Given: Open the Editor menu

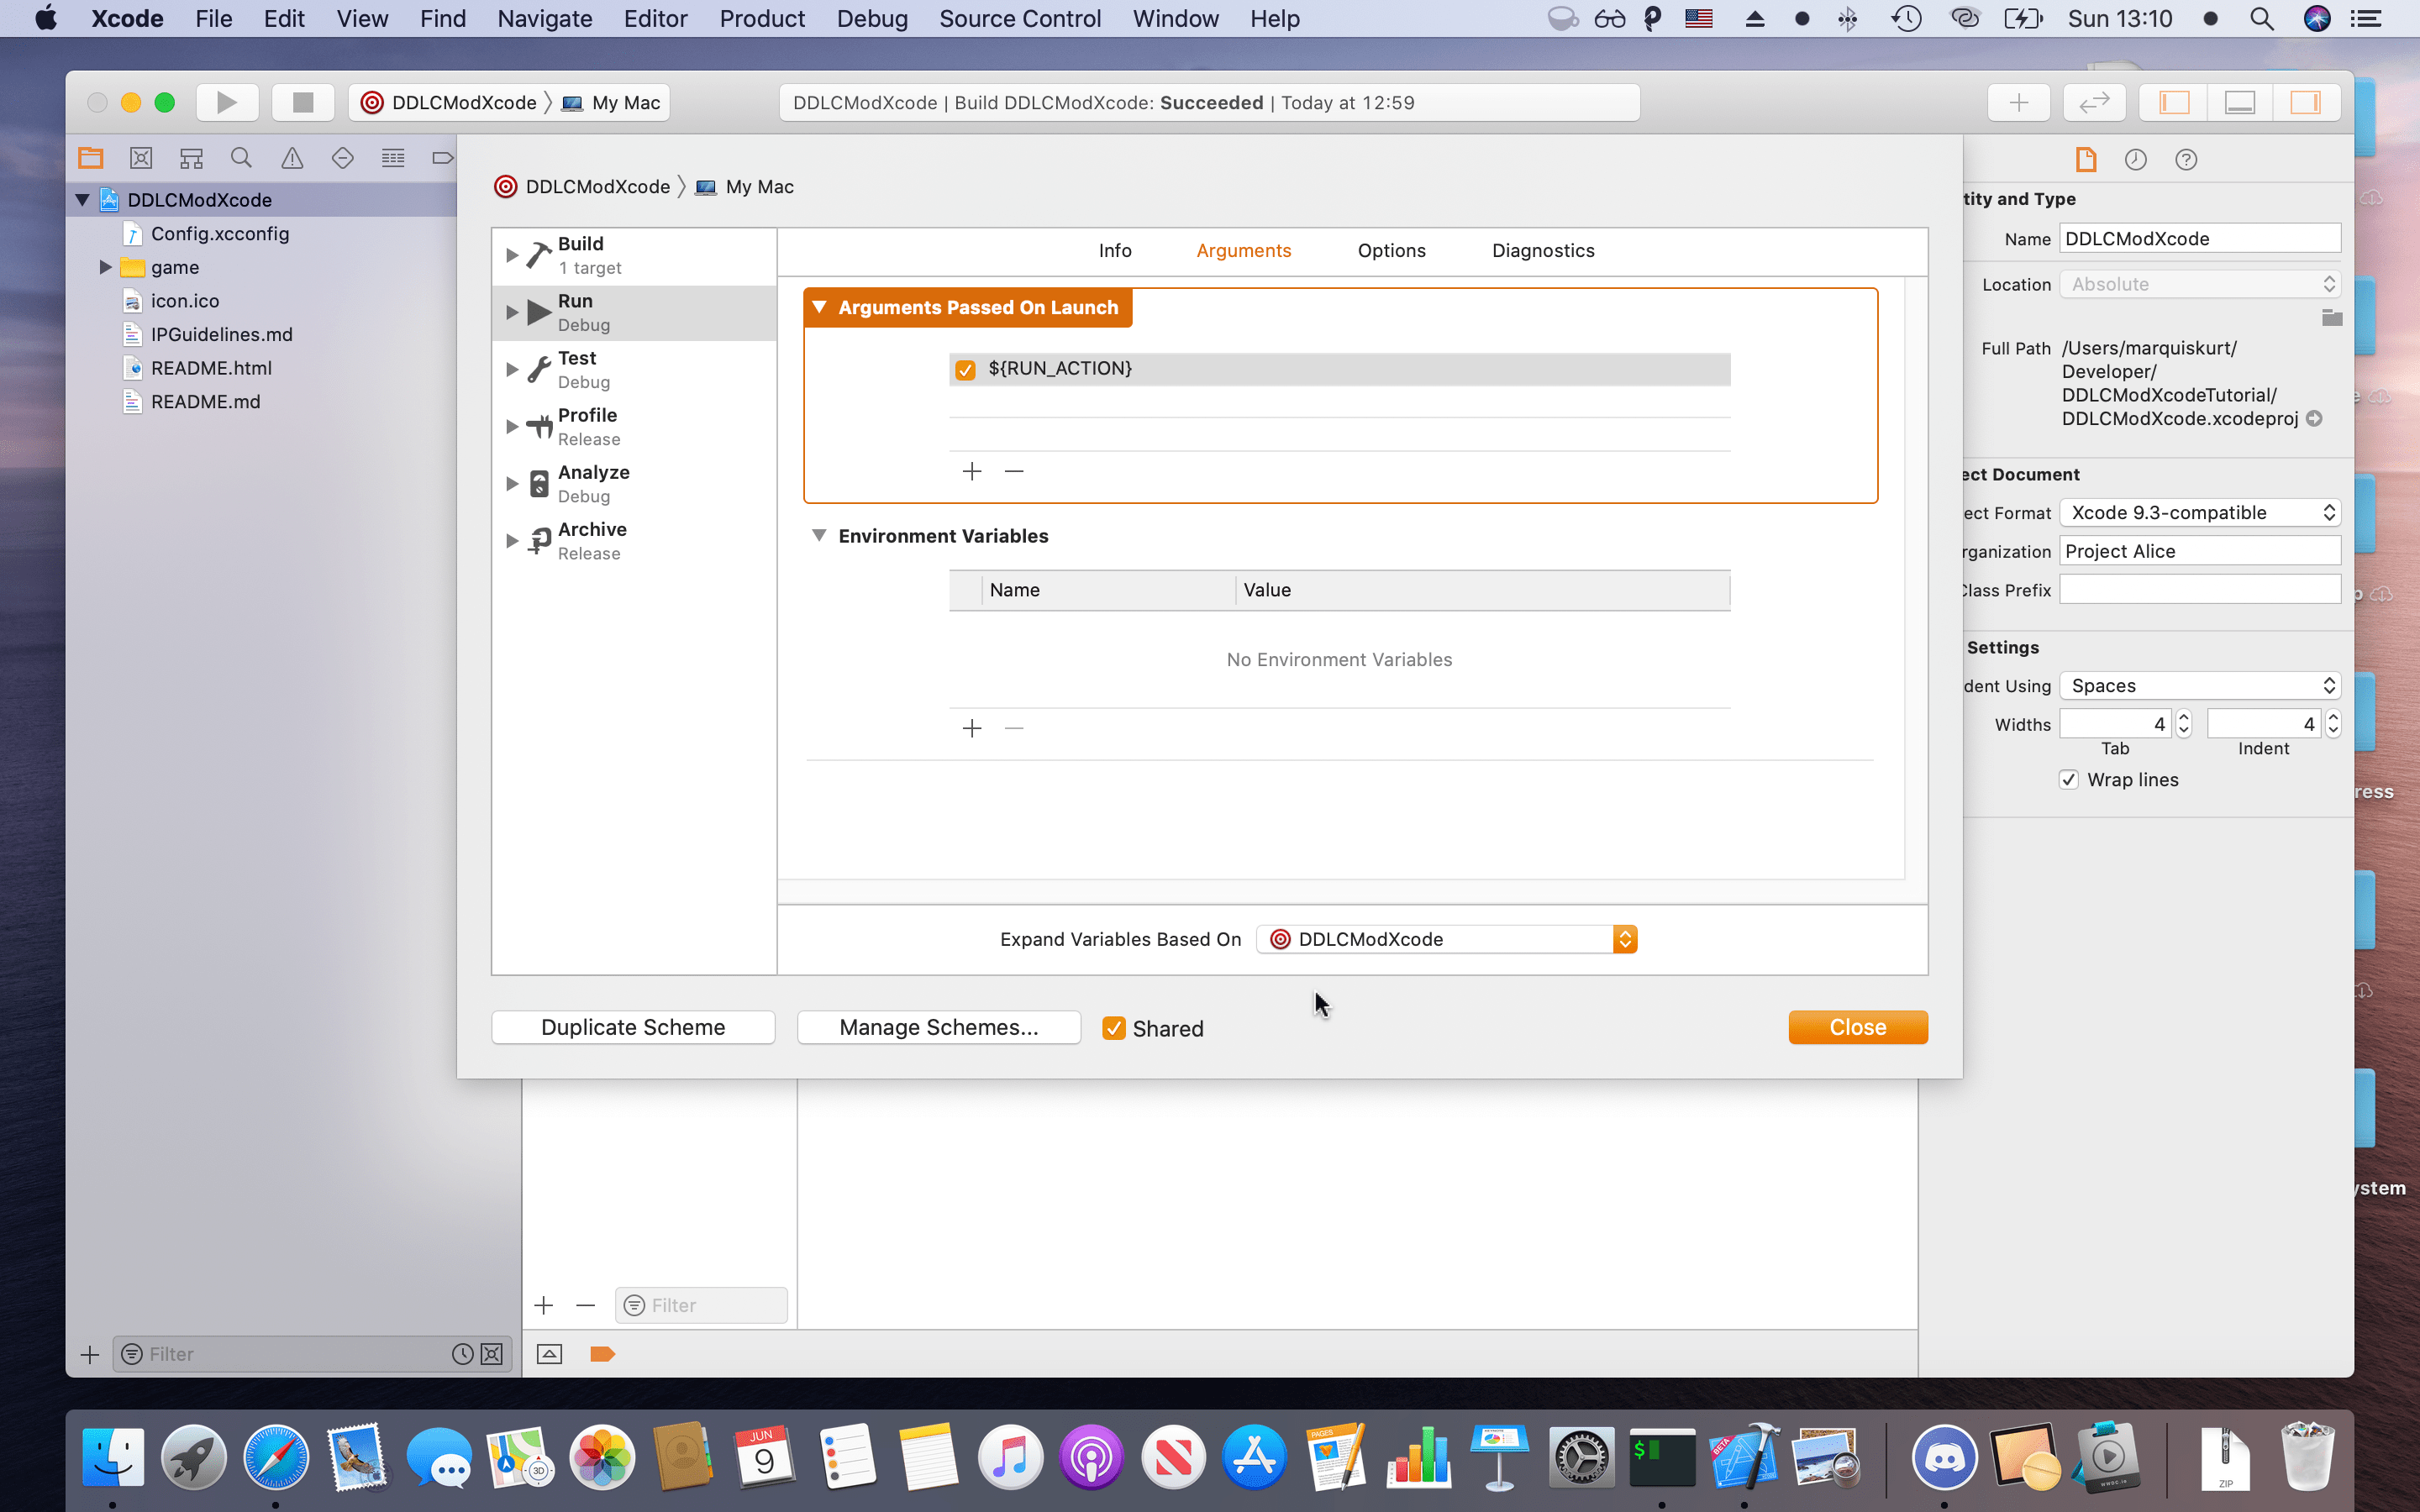Looking at the screenshot, I should pos(655,18).
